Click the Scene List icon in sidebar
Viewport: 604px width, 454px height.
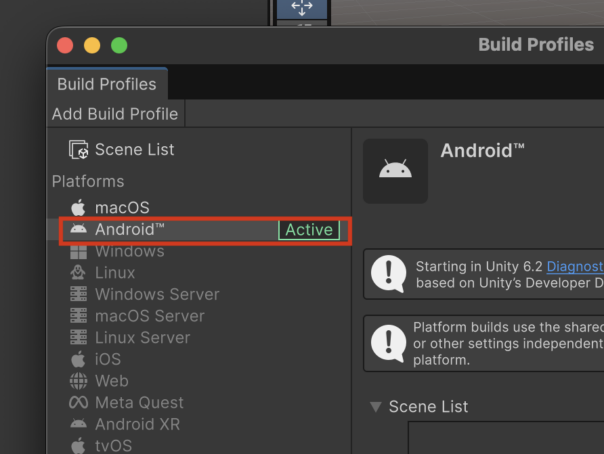(x=78, y=150)
